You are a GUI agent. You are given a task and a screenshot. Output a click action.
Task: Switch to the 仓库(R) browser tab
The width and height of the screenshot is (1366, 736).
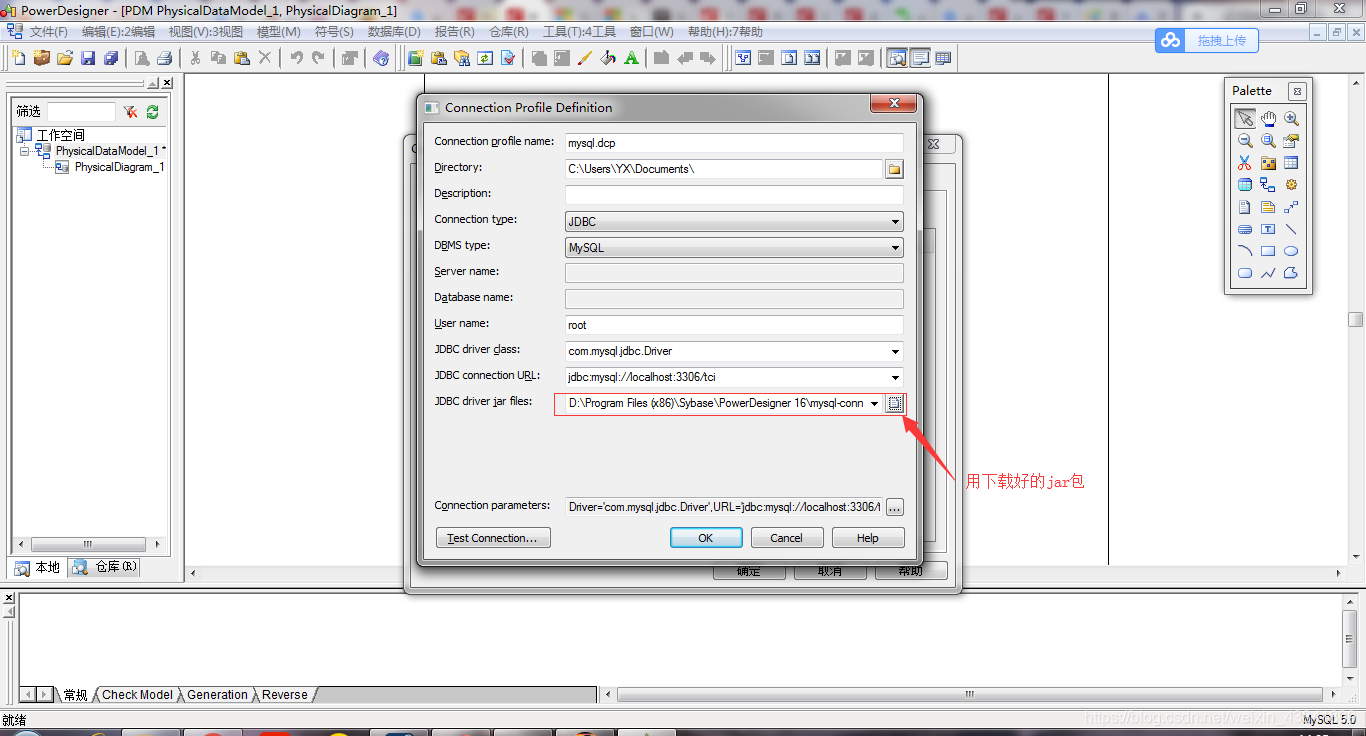point(105,568)
